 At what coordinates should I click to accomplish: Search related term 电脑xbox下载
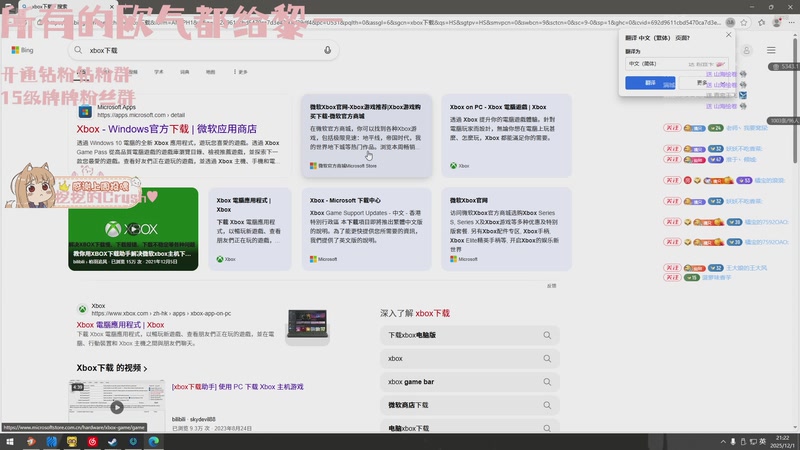pos(469,428)
